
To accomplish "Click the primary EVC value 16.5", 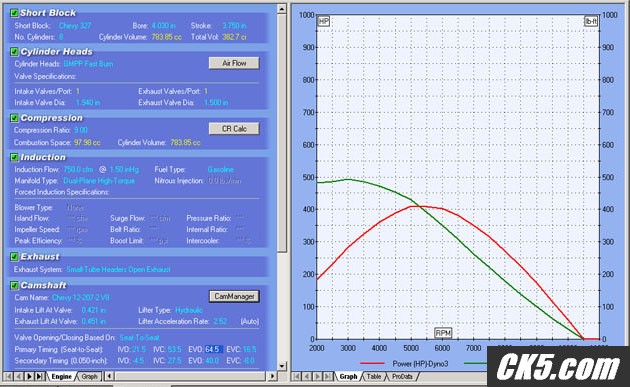I will (x=249, y=349).
